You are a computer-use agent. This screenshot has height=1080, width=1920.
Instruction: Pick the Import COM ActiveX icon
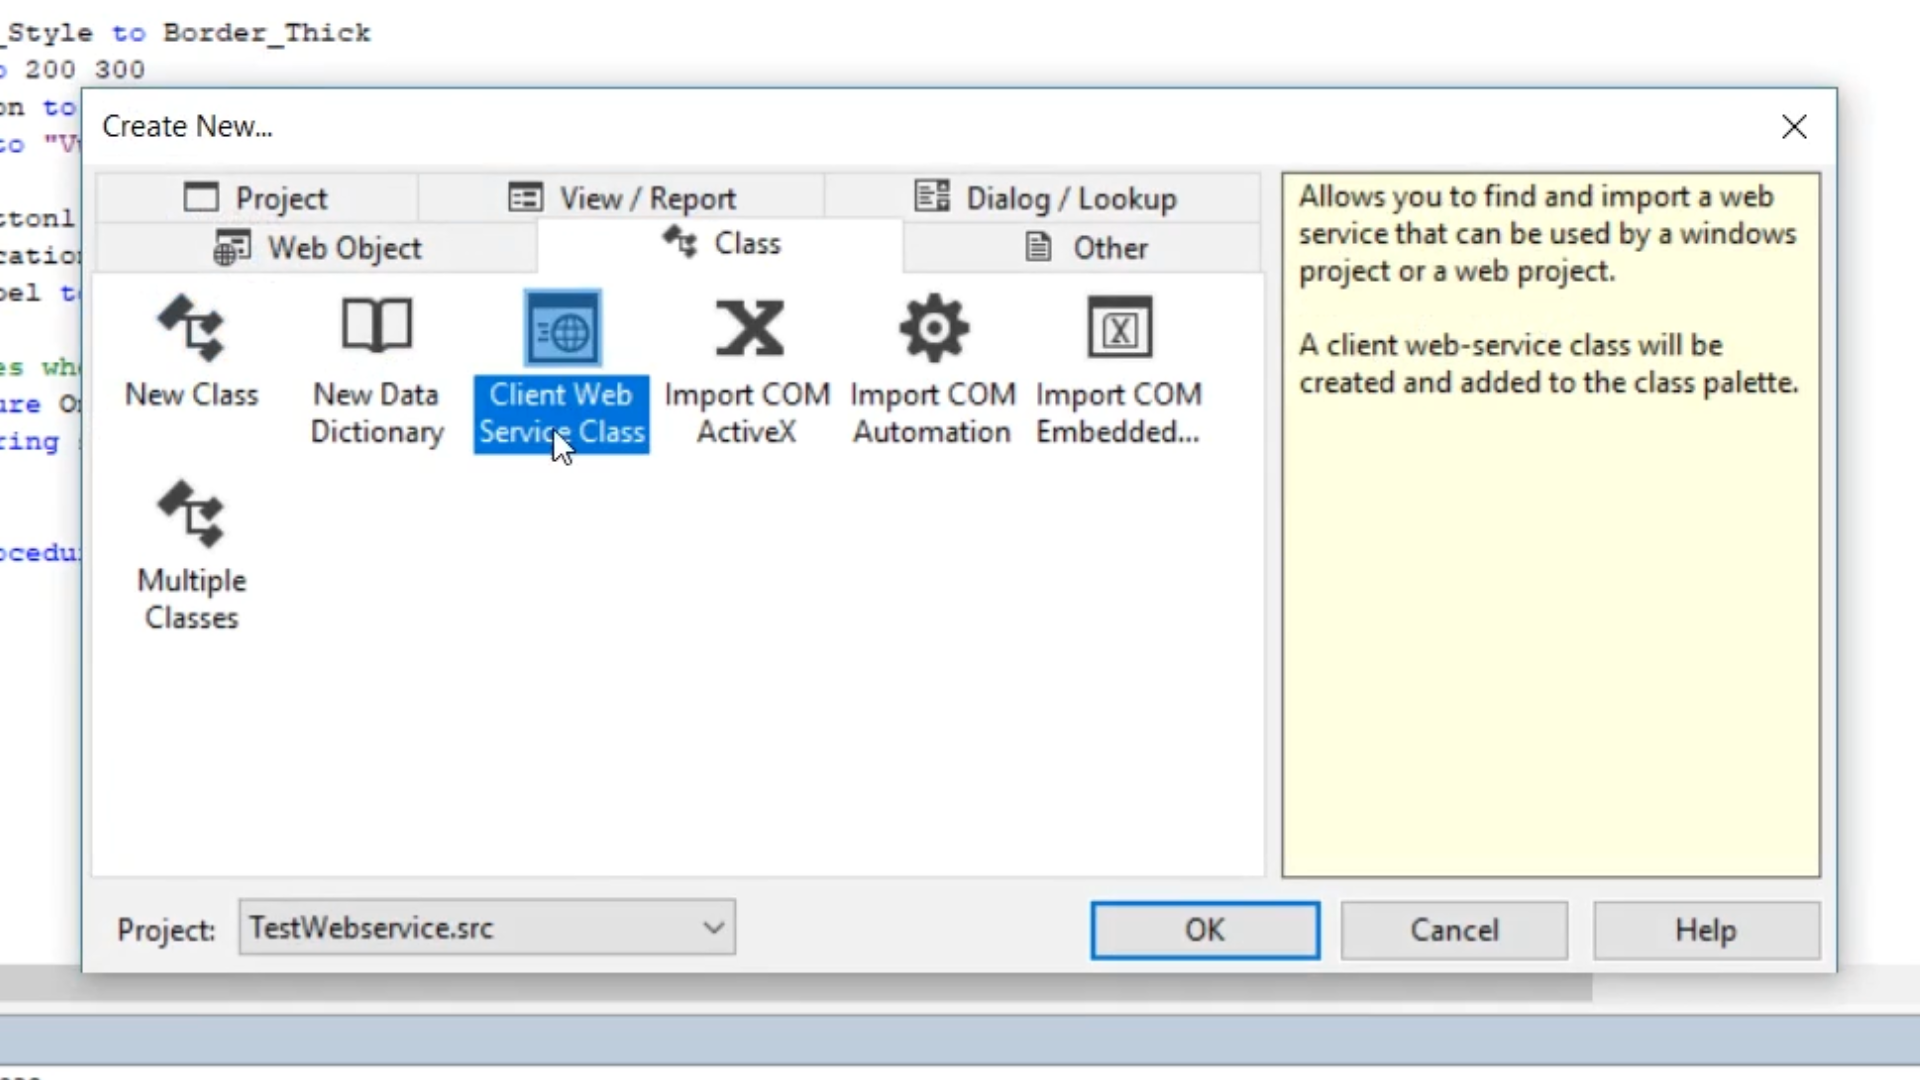coord(748,329)
